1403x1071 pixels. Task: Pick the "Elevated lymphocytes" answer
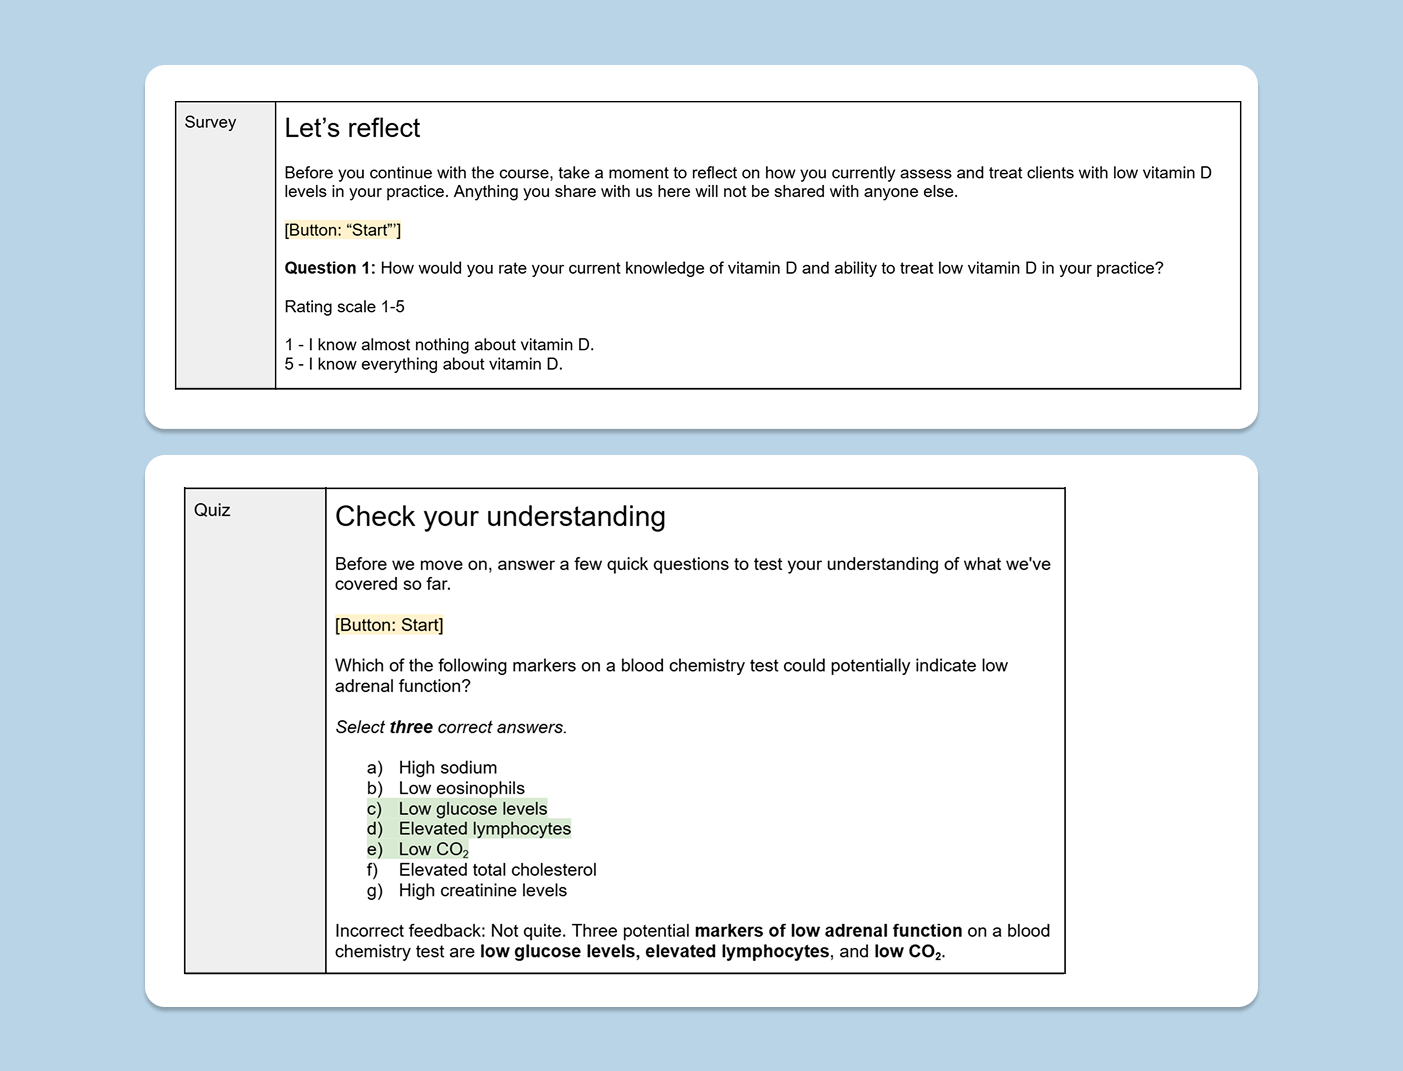click(x=484, y=829)
